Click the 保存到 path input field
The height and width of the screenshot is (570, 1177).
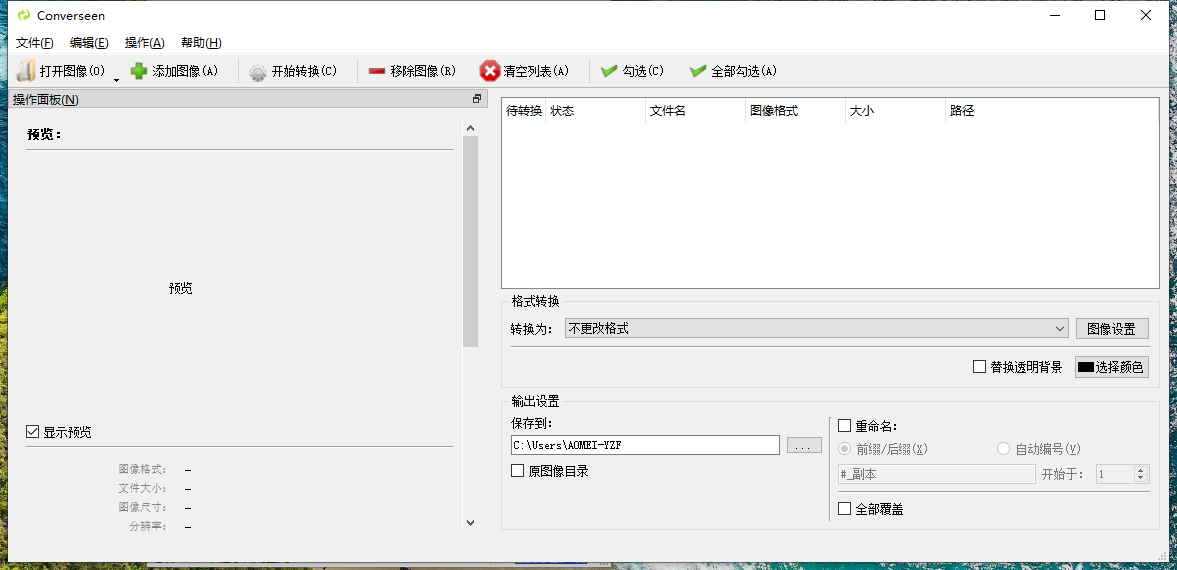point(646,445)
